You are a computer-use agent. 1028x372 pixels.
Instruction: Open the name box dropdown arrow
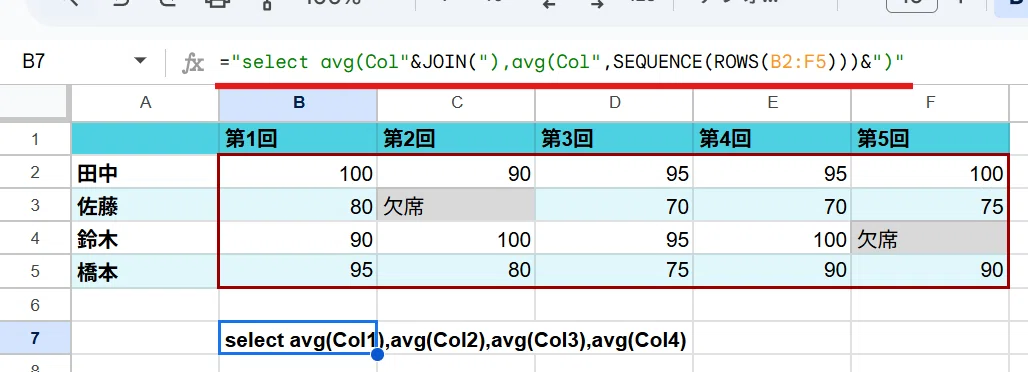pyautogui.click(x=140, y=62)
